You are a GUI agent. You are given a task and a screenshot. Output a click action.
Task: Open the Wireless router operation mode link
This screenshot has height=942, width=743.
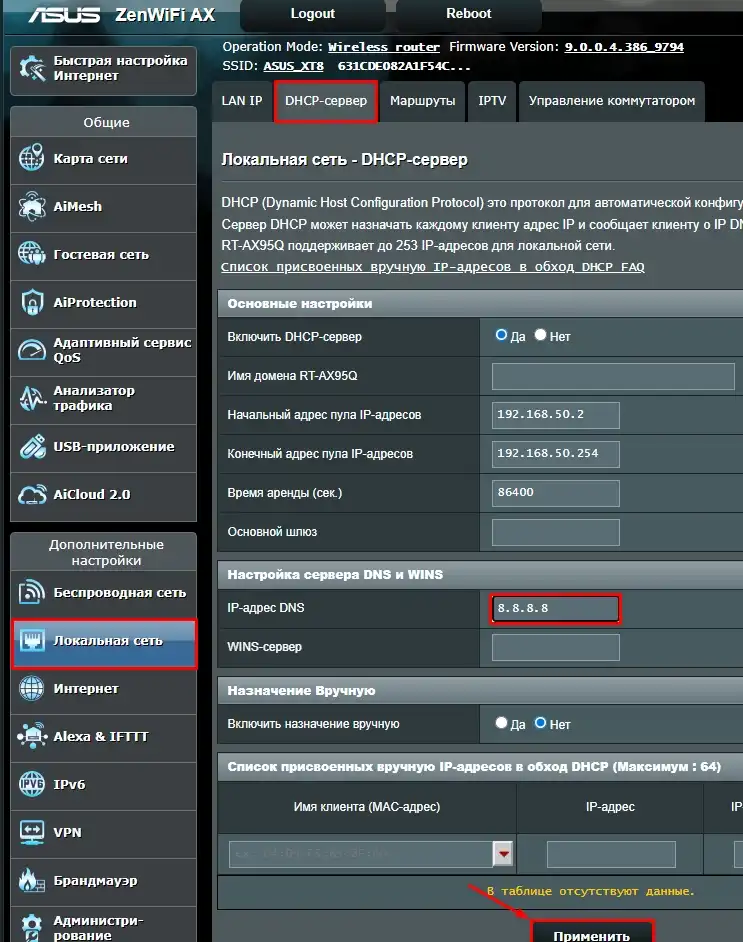(x=384, y=47)
